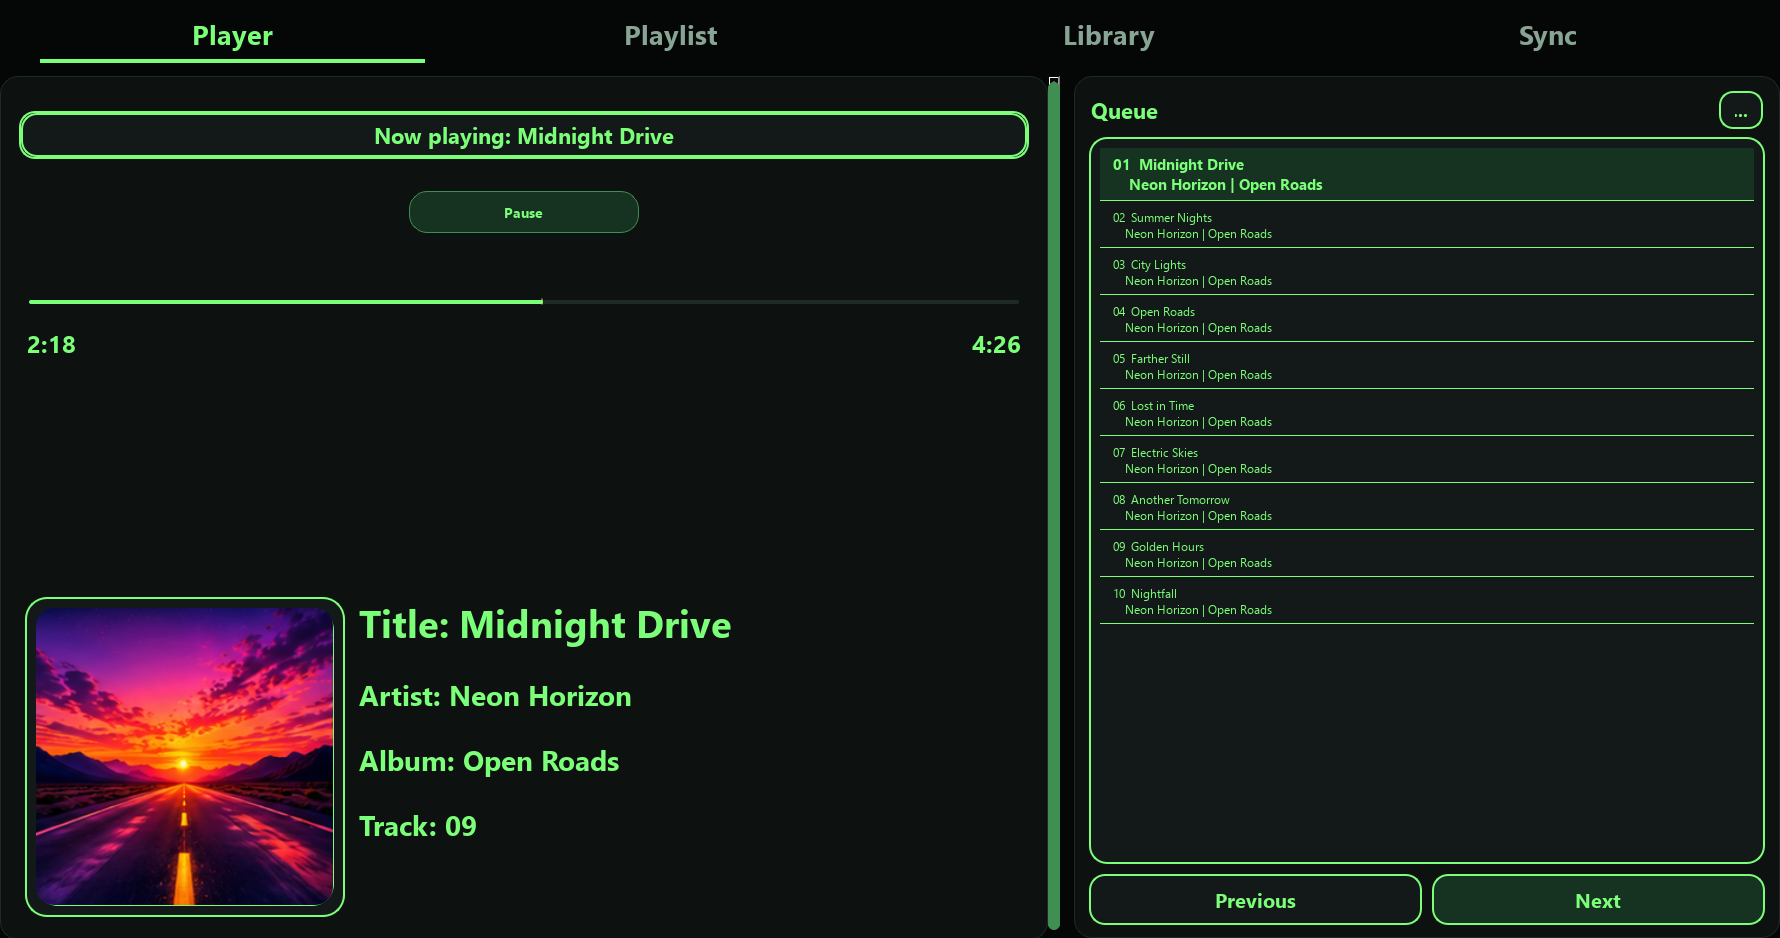Switch to the Player tab
The height and width of the screenshot is (938, 1780).
[x=232, y=36]
